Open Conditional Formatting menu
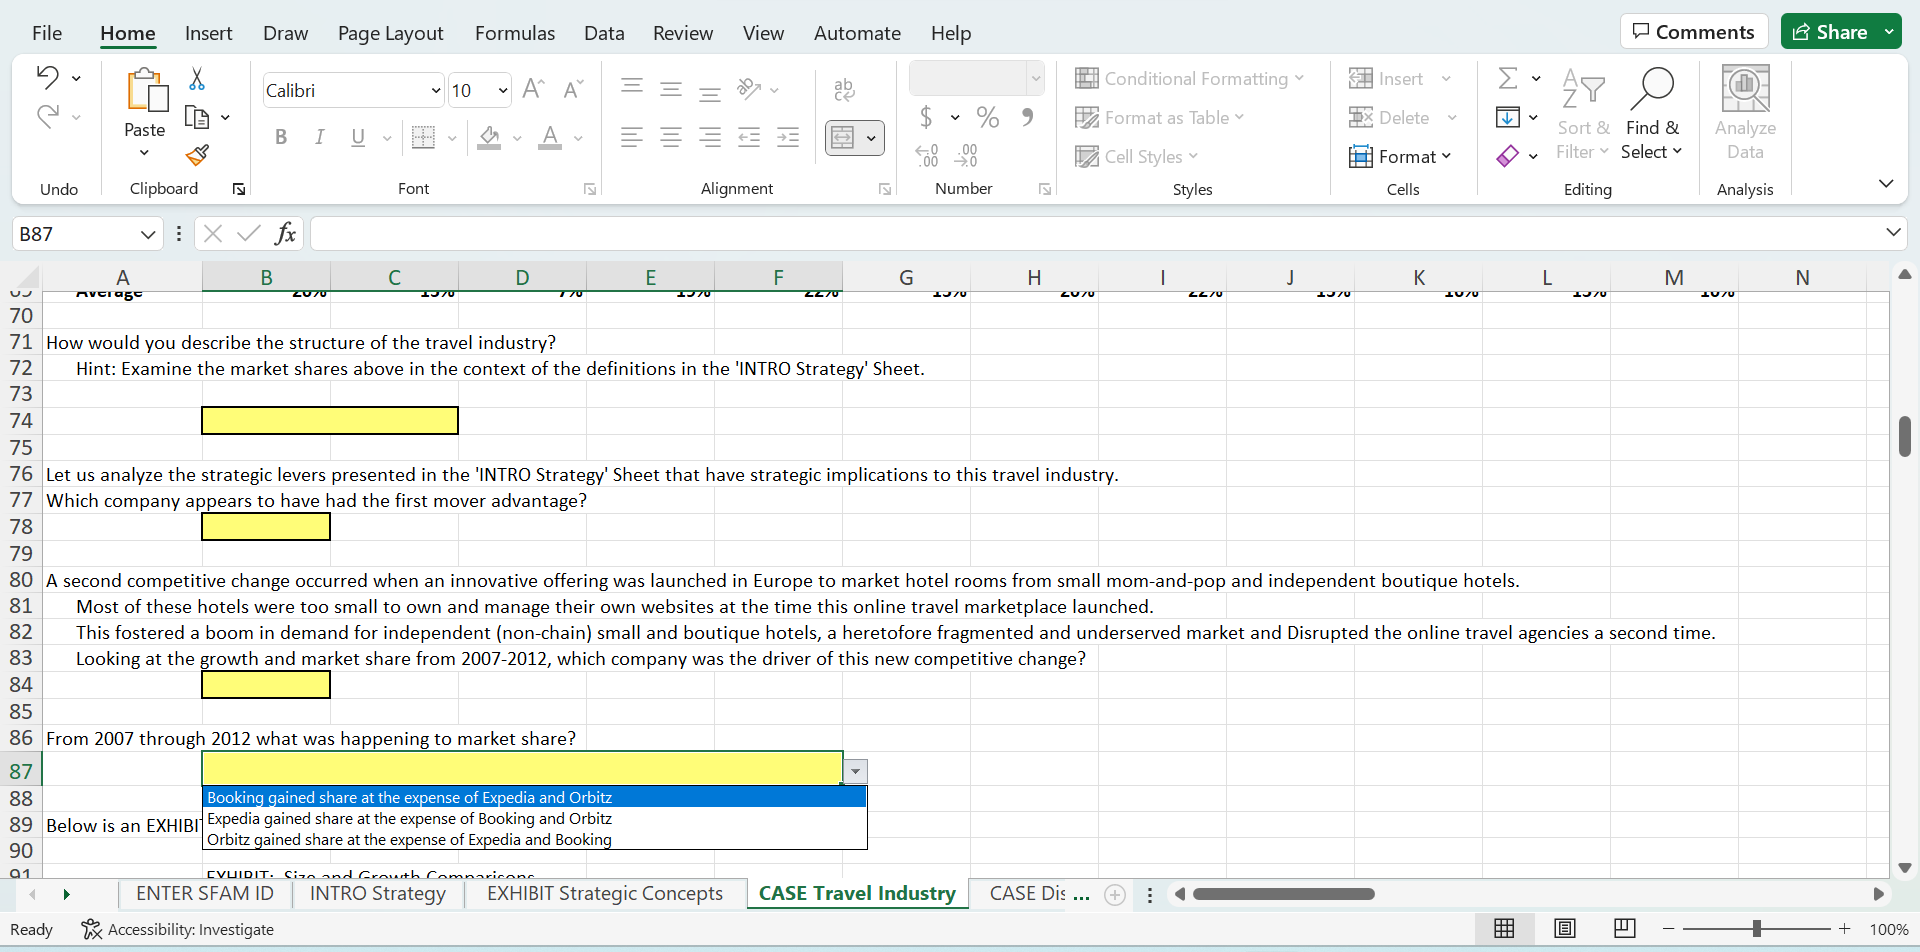 (x=1189, y=78)
